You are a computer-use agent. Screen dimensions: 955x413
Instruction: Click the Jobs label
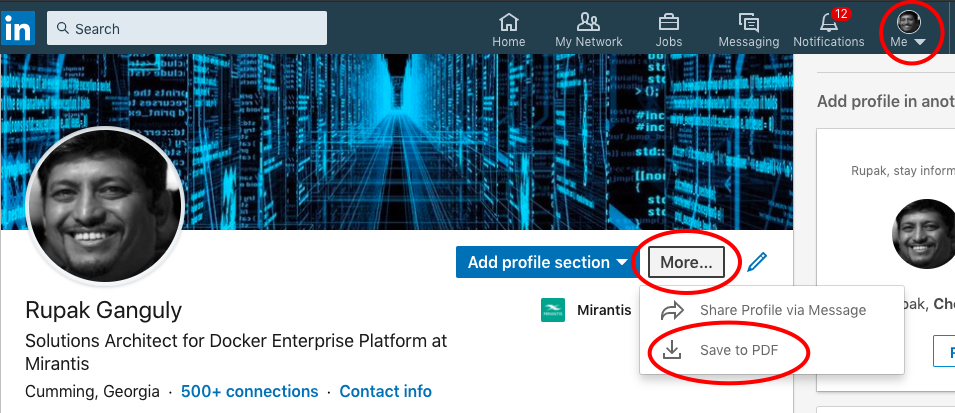click(669, 42)
